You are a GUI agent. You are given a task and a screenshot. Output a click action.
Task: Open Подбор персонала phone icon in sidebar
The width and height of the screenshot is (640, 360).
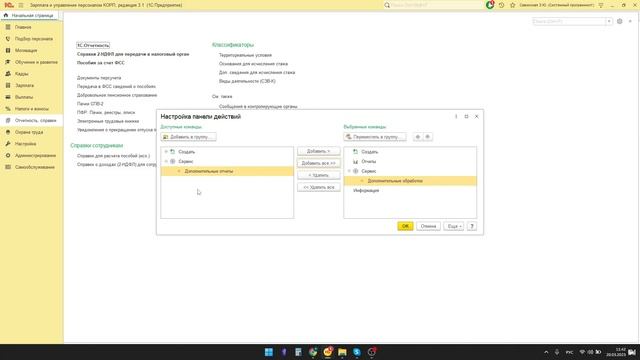(x=8, y=39)
